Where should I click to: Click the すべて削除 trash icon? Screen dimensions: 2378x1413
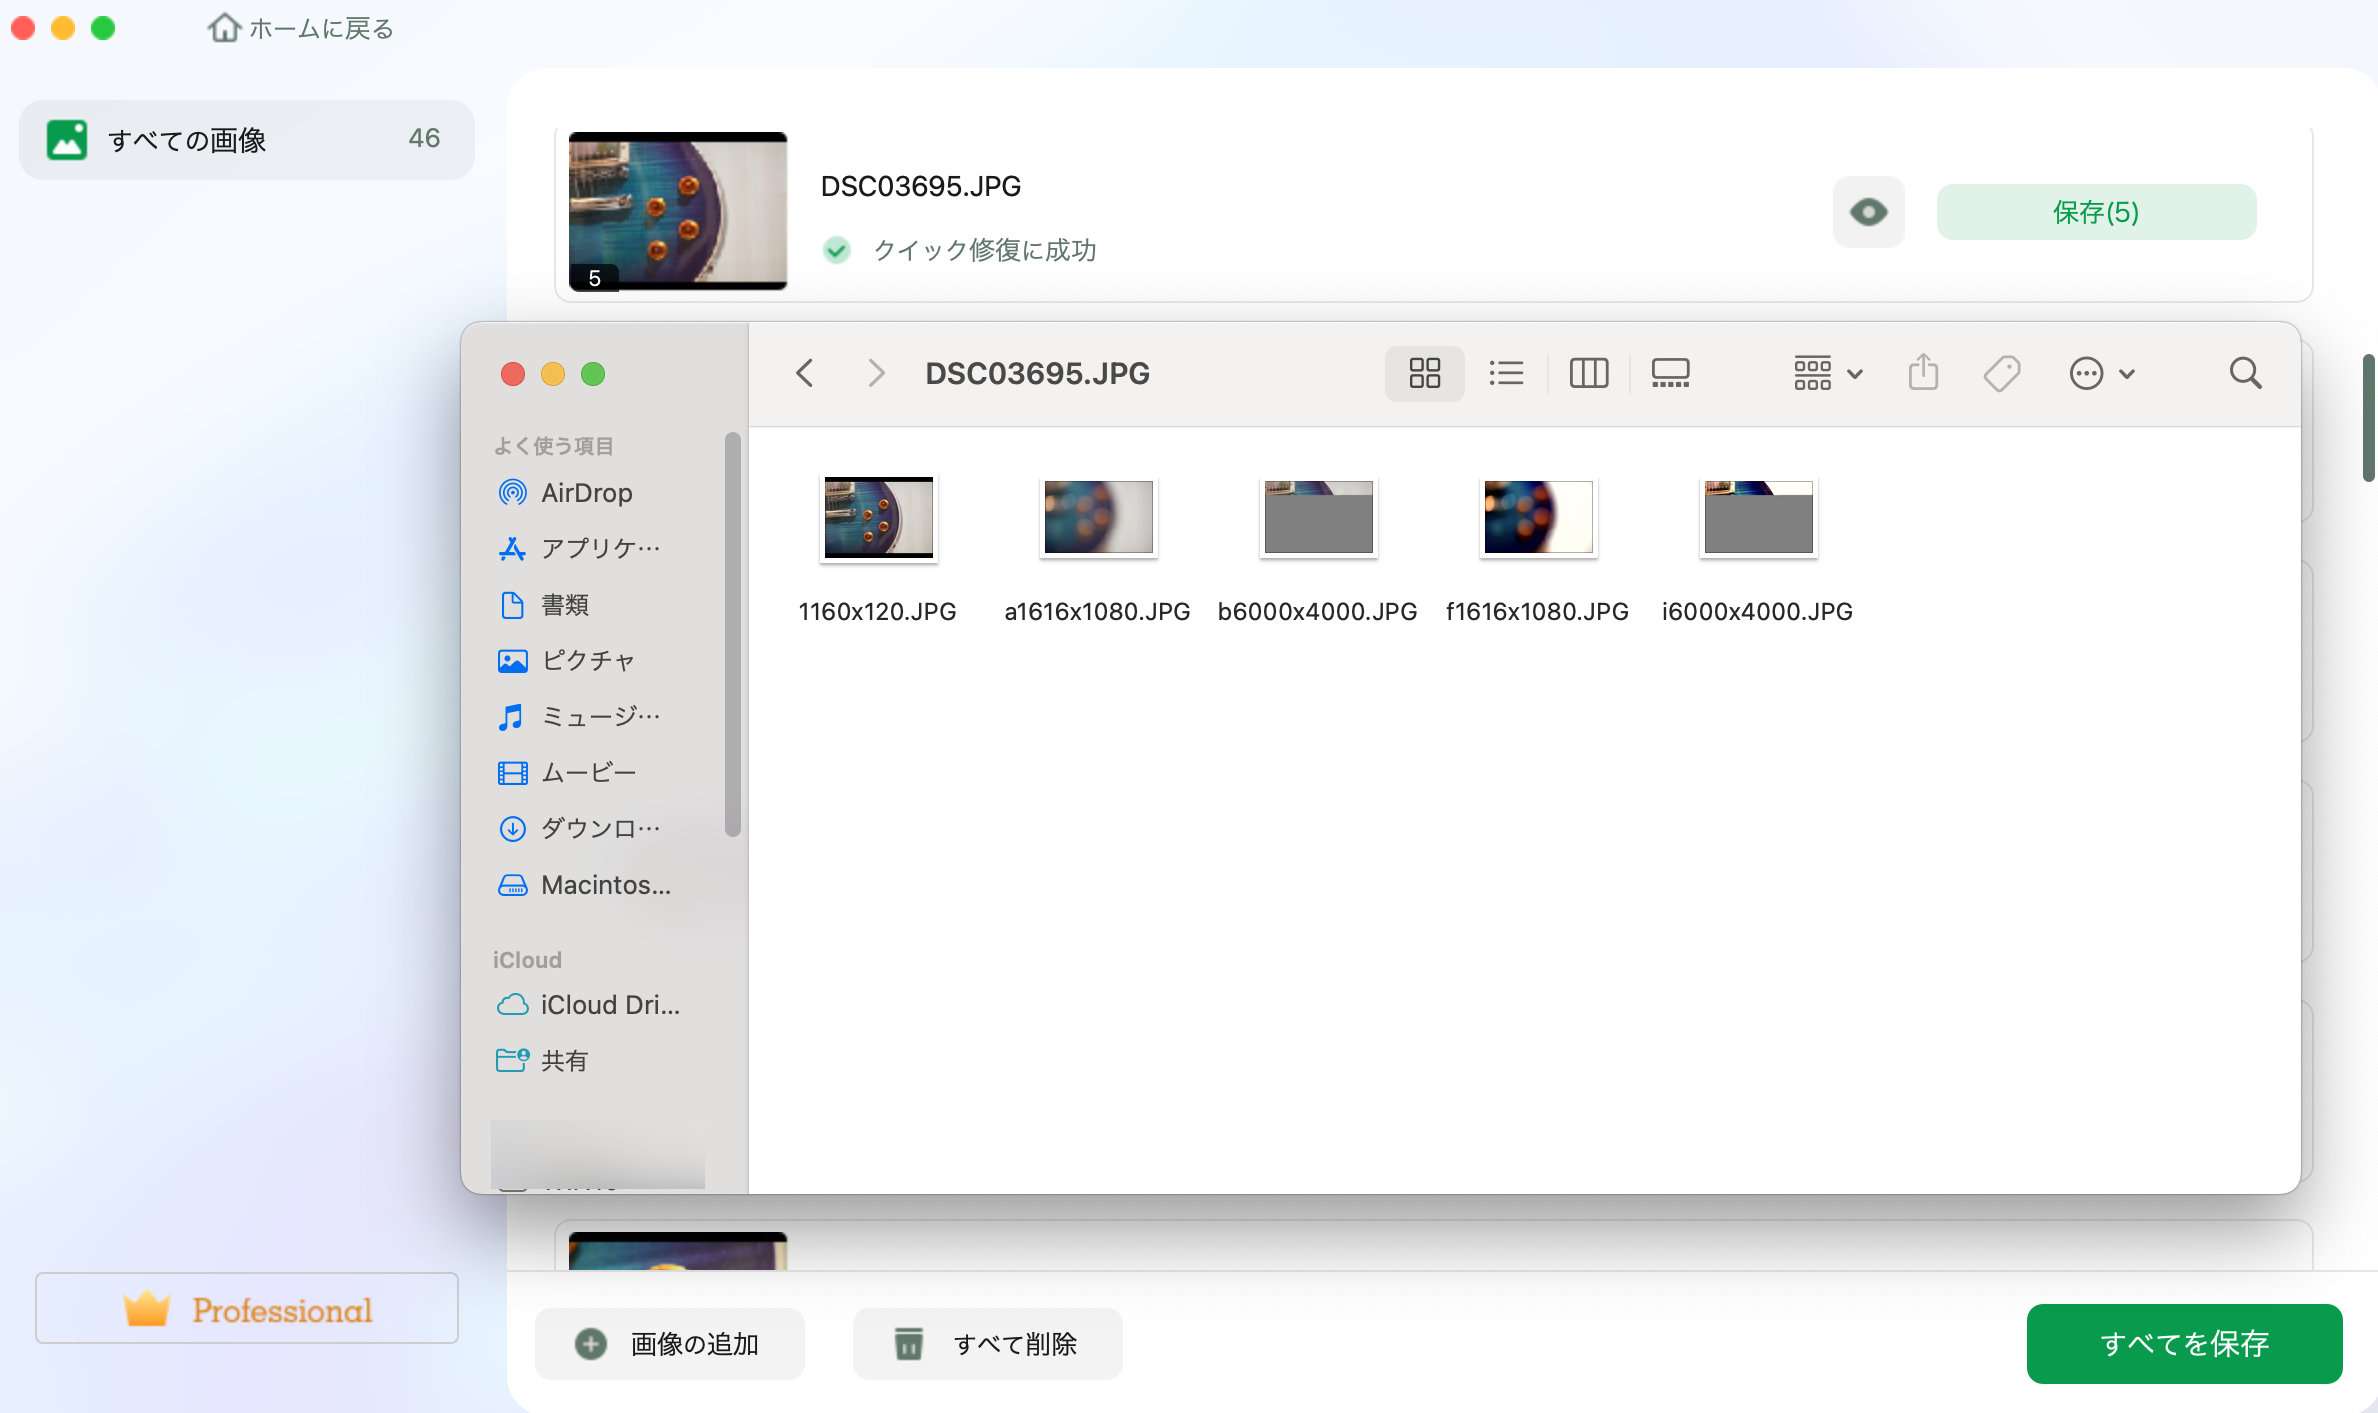(908, 1344)
